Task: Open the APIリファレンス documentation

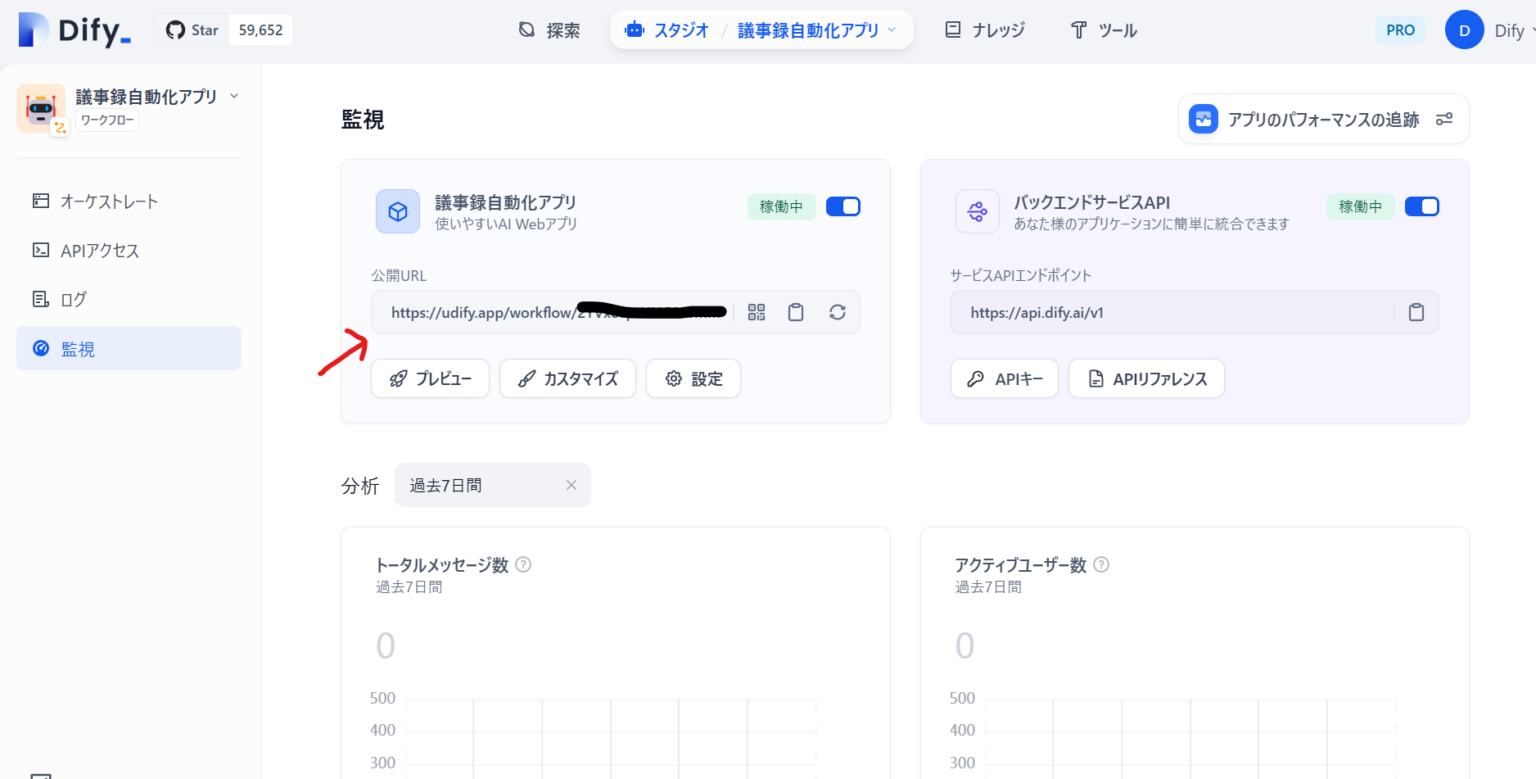Action: (1146, 378)
